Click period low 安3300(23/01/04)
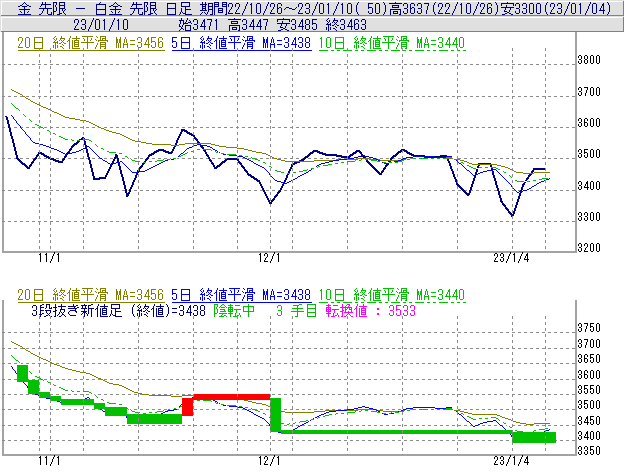 pyautogui.click(x=556, y=8)
